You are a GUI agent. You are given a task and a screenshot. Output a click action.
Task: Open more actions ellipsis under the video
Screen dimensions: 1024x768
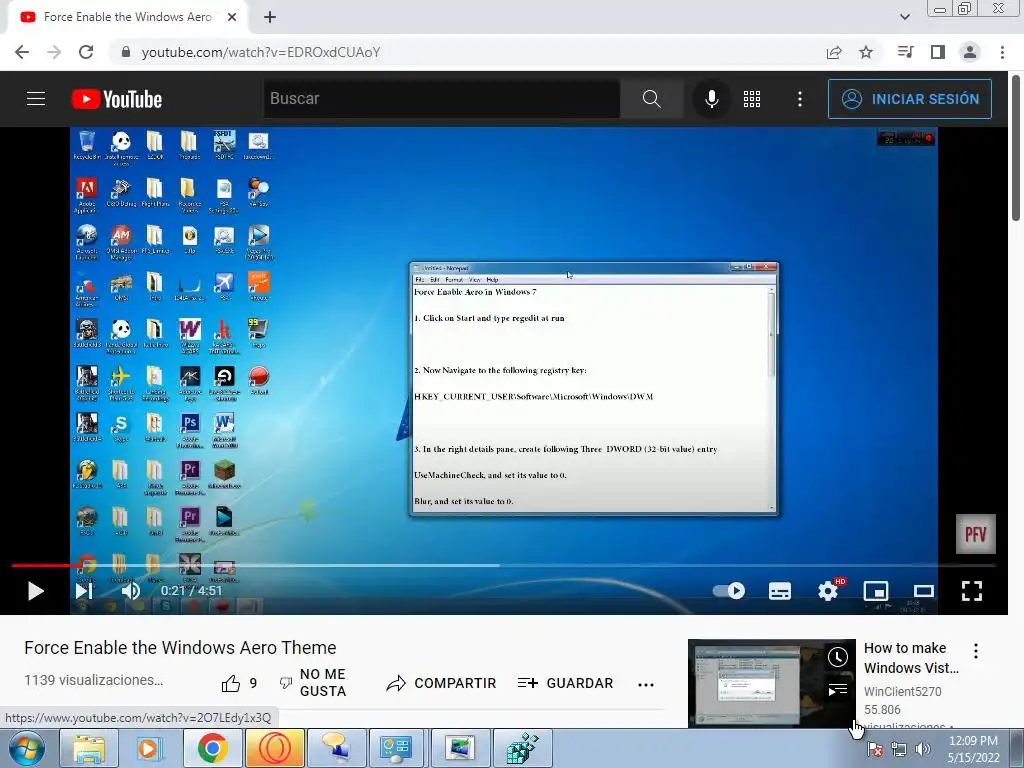(x=646, y=684)
